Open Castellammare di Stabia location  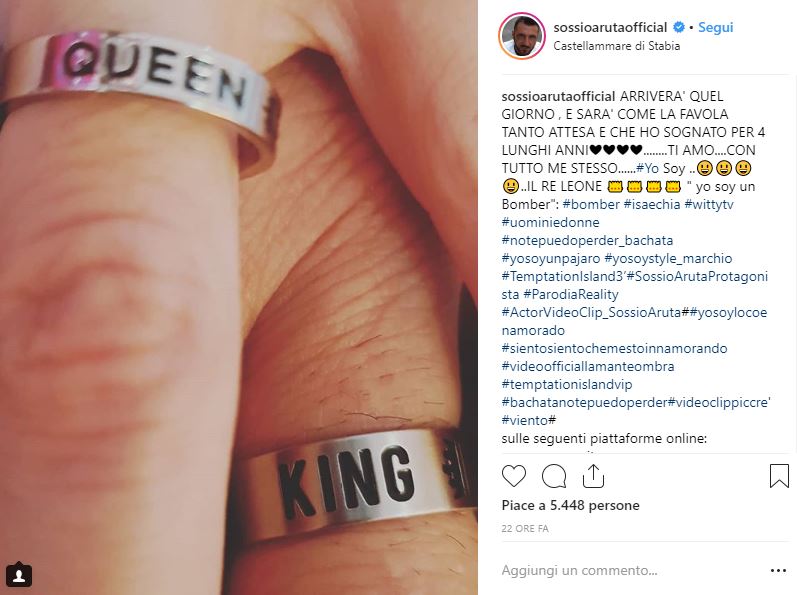coord(617,46)
